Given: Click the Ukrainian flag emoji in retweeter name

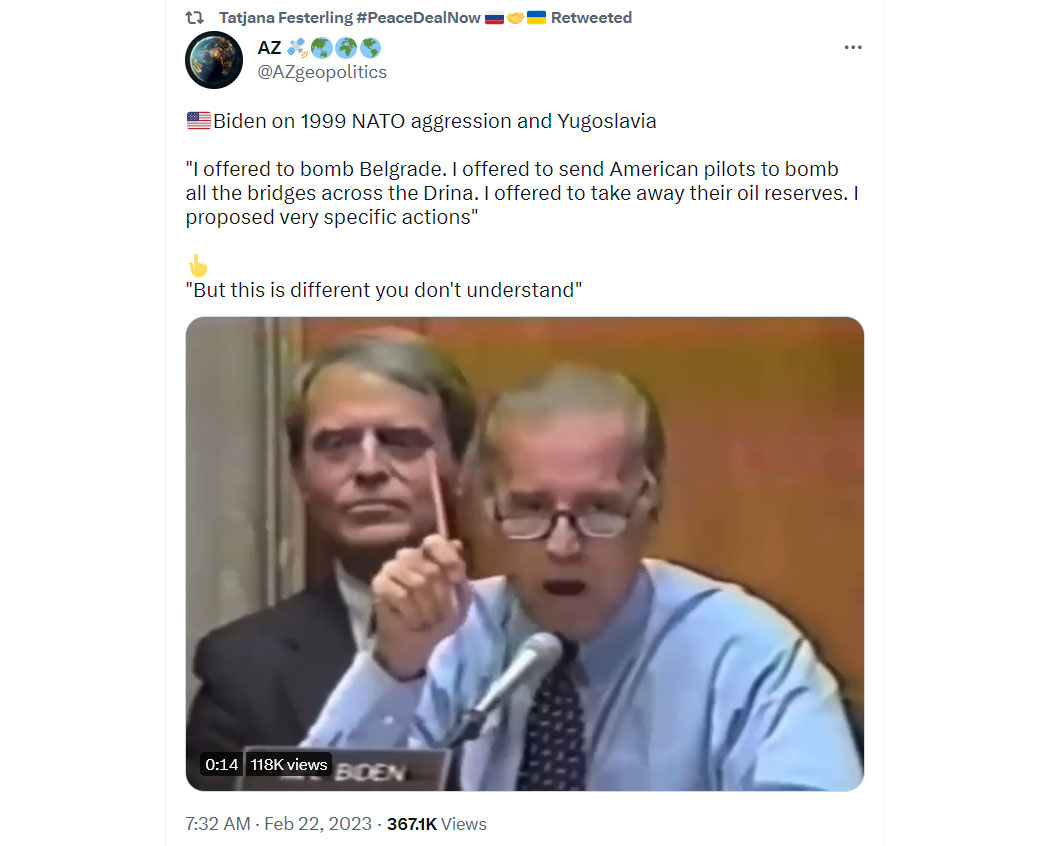Looking at the screenshot, I should 536,18.
